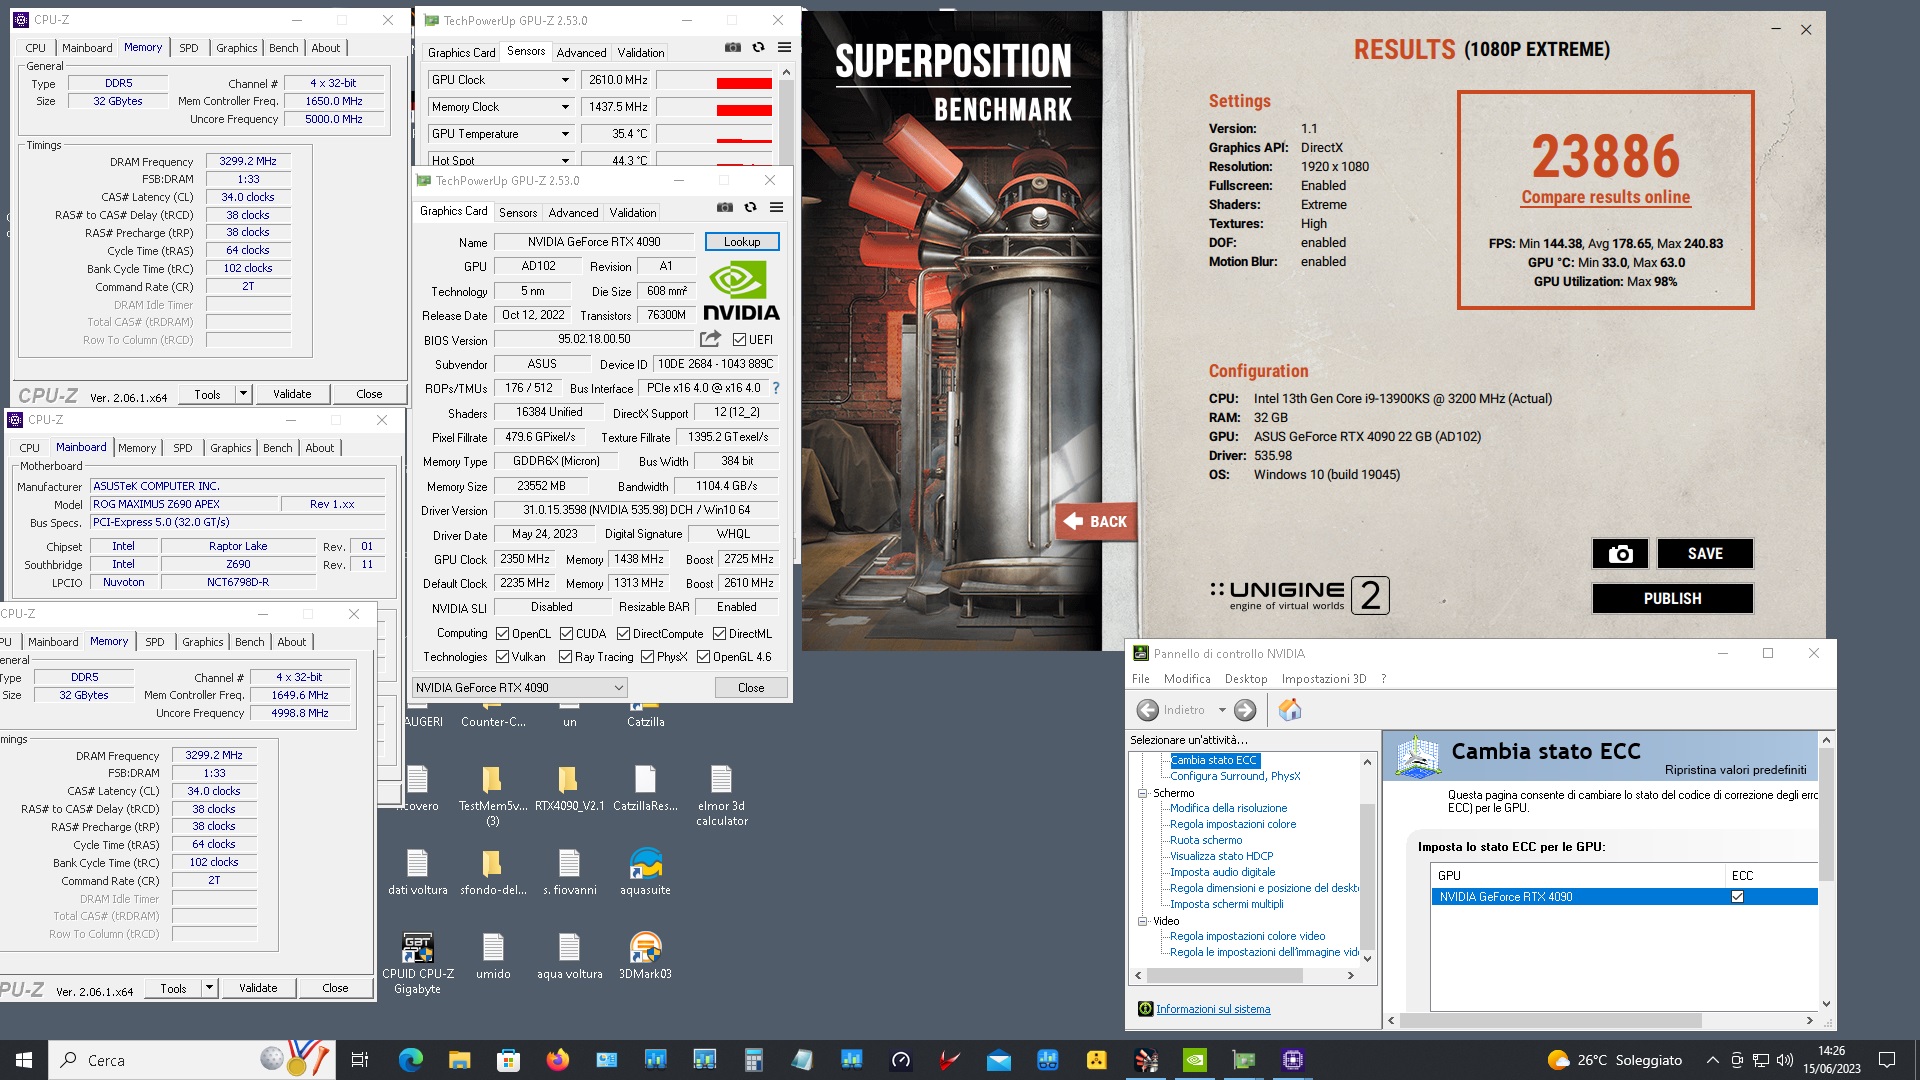Open hamburger menu in GPU-Z Graphics Card window
1920x1080 pixels.
pyautogui.click(x=776, y=208)
